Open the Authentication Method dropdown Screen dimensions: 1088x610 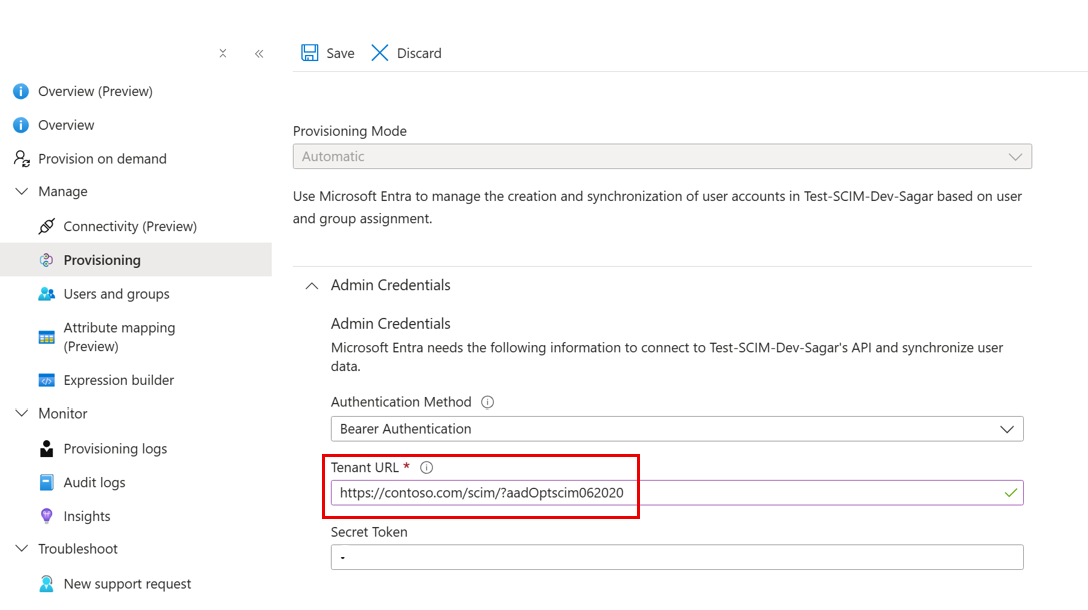(677, 429)
